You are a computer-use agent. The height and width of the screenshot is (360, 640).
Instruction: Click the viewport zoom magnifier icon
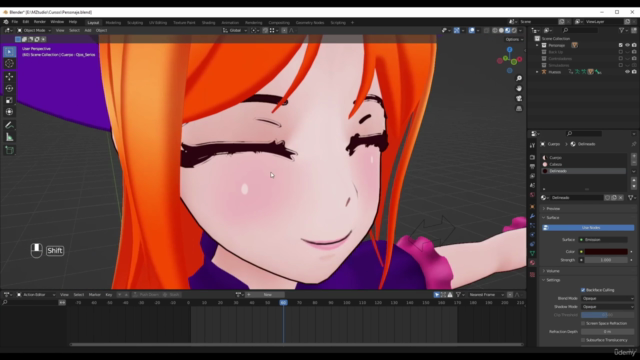[519, 78]
